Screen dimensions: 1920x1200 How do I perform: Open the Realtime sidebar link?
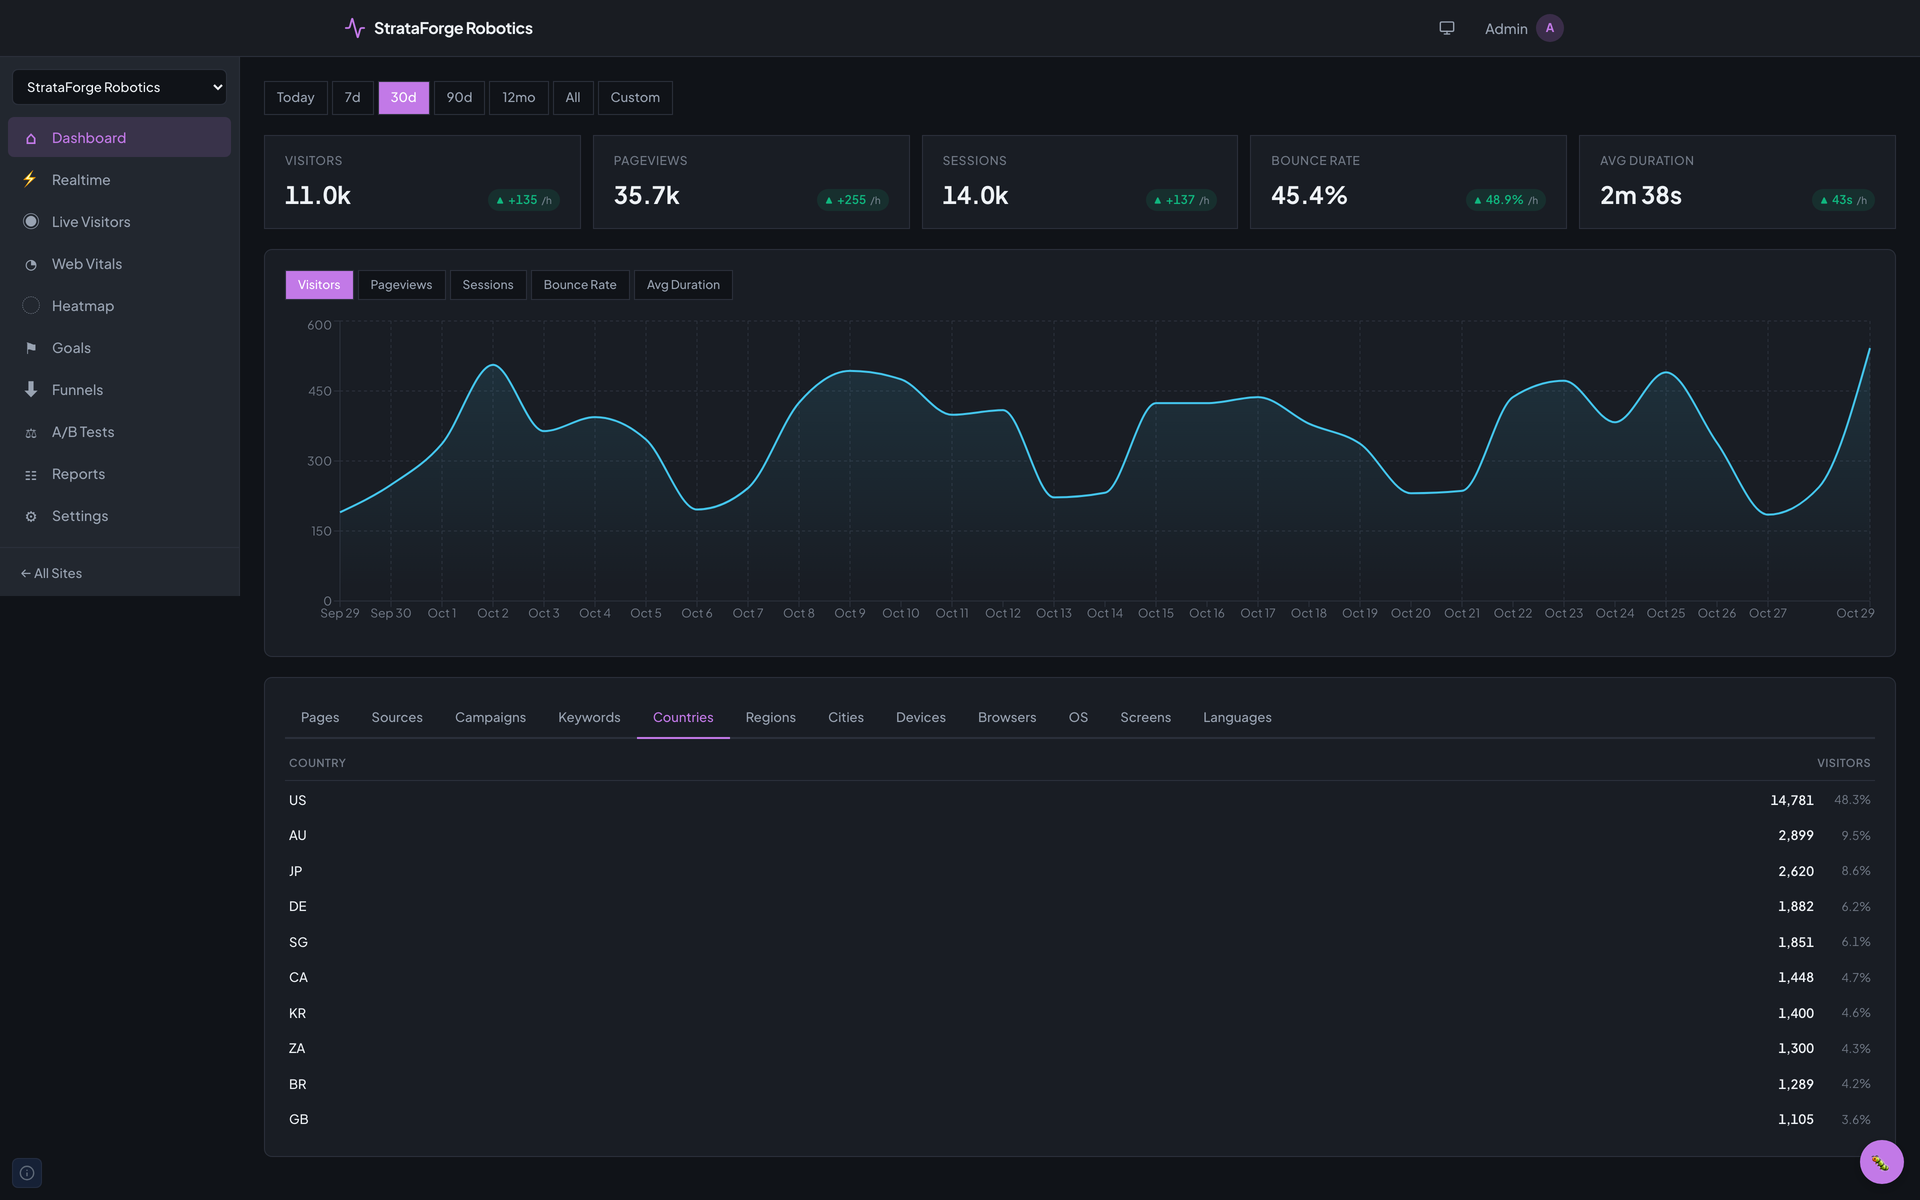click(119, 180)
